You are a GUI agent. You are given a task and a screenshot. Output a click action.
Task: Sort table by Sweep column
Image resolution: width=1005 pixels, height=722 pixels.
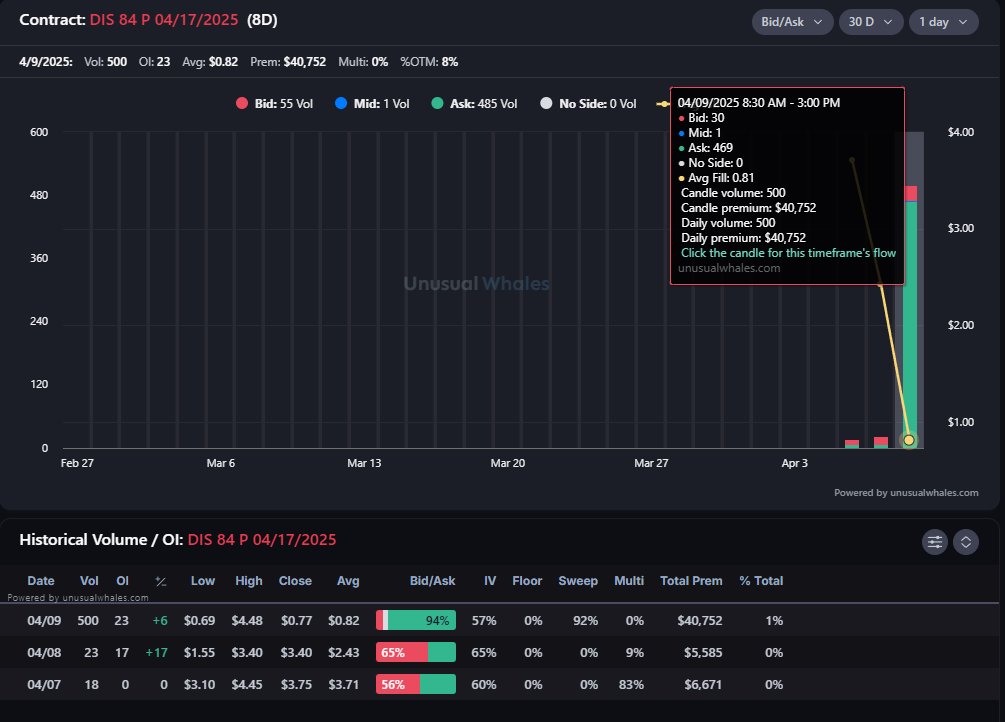[x=578, y=581]
